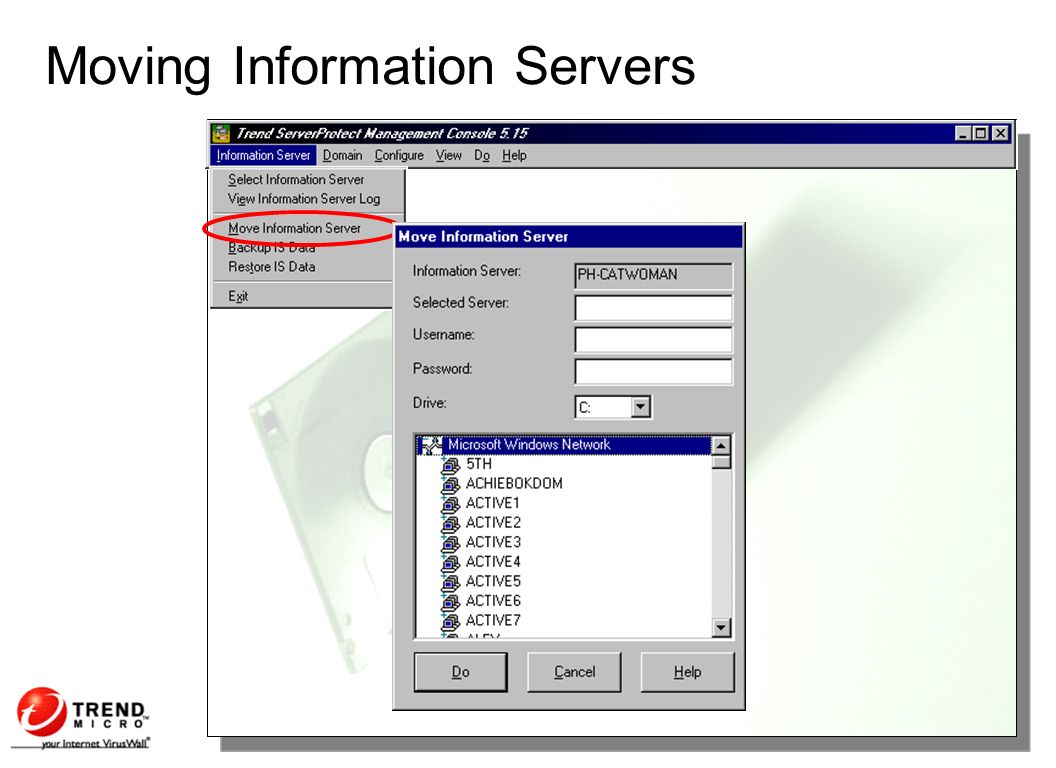Screen dimensions: 1056x768
Task: Click the Cancel button
Action: [574, 672]
